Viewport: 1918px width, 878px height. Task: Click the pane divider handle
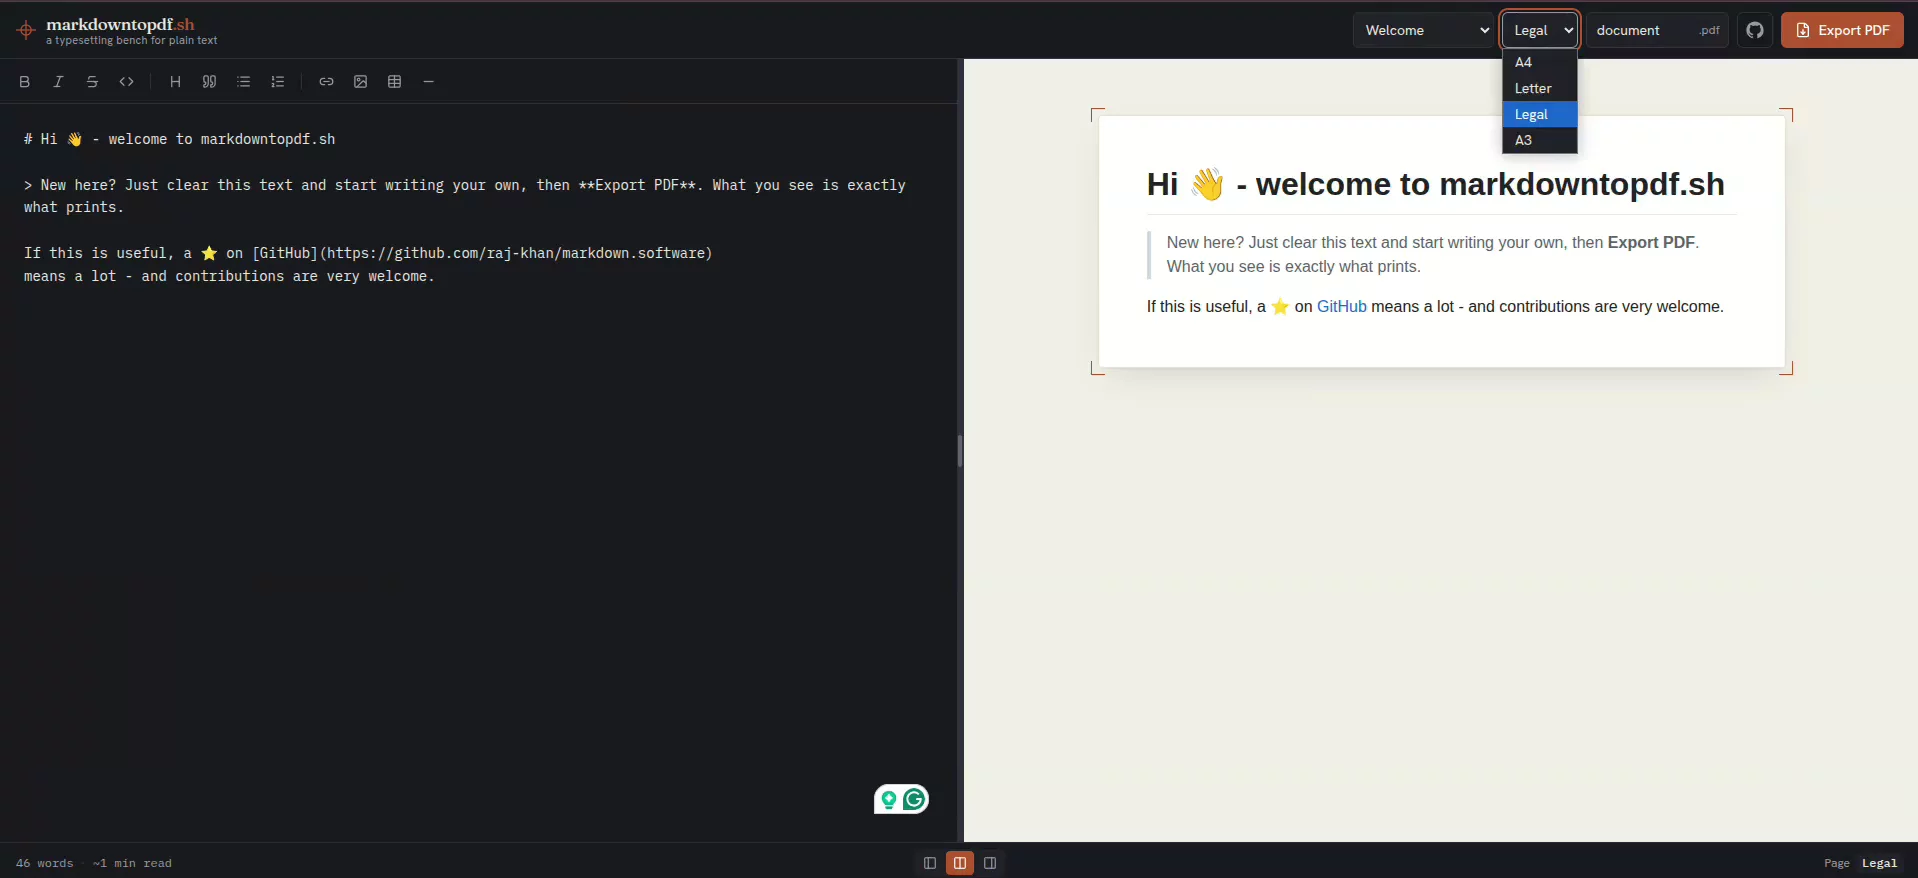point(960,451)
